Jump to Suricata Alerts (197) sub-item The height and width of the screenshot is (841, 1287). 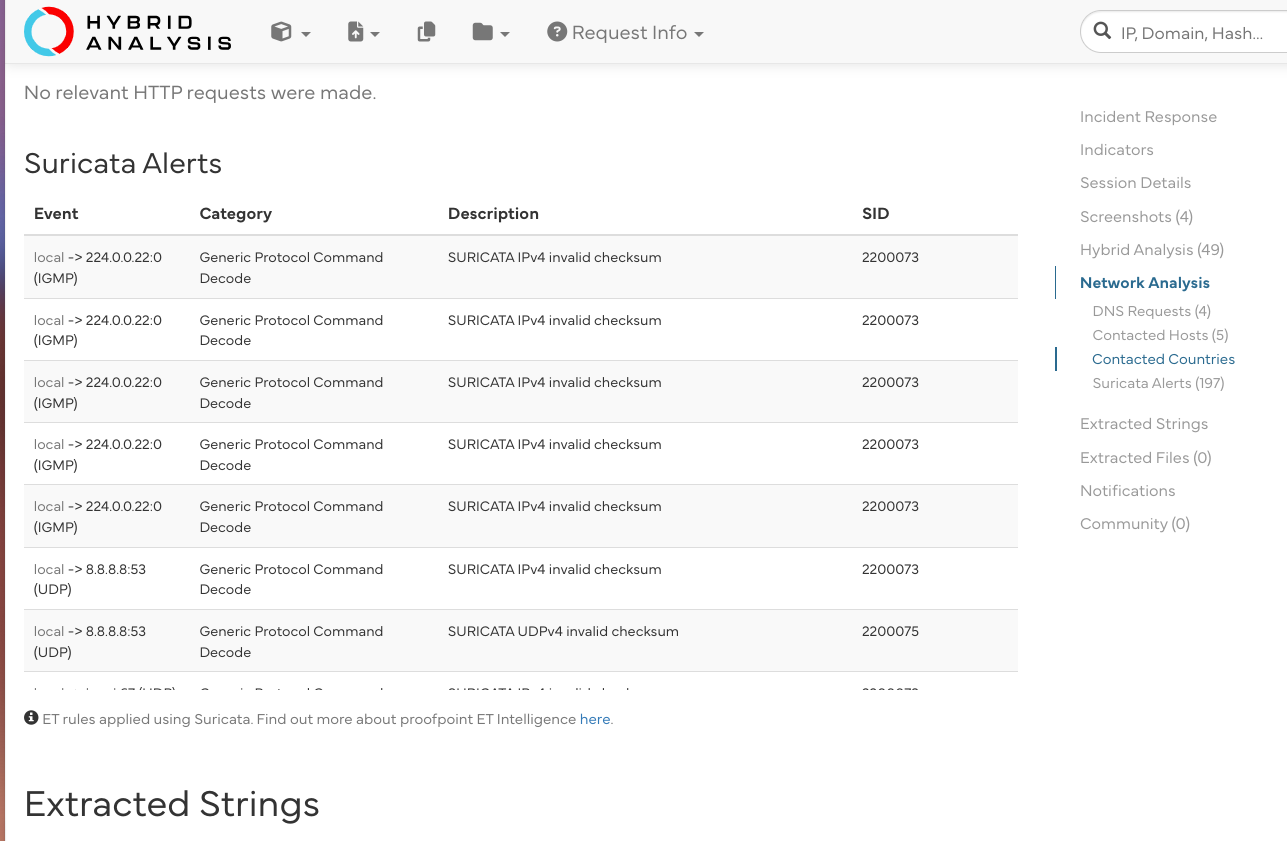pos(1158,383)
